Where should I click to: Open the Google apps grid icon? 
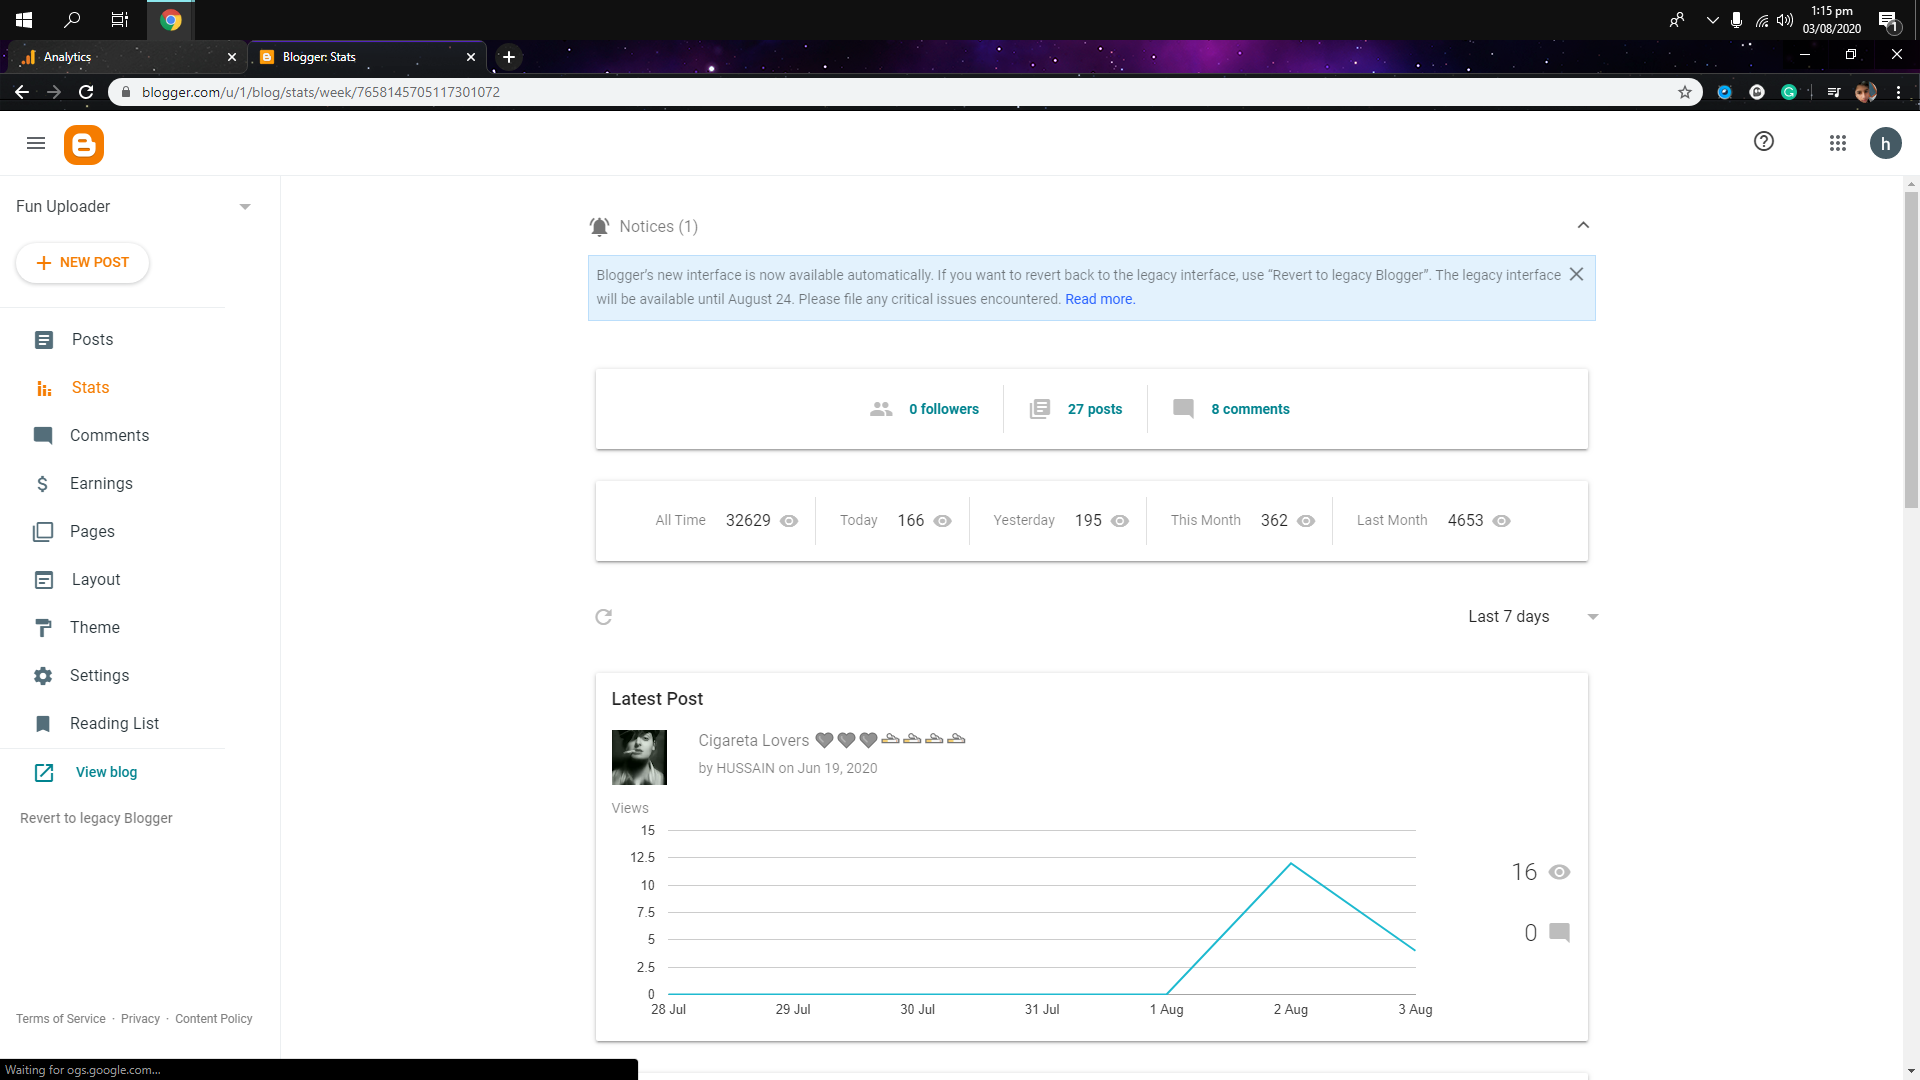[x=1838, y=143]
